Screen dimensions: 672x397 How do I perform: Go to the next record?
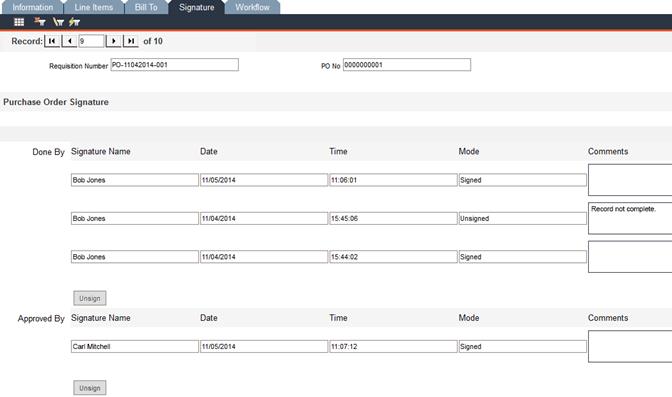(x=113, y=41)
